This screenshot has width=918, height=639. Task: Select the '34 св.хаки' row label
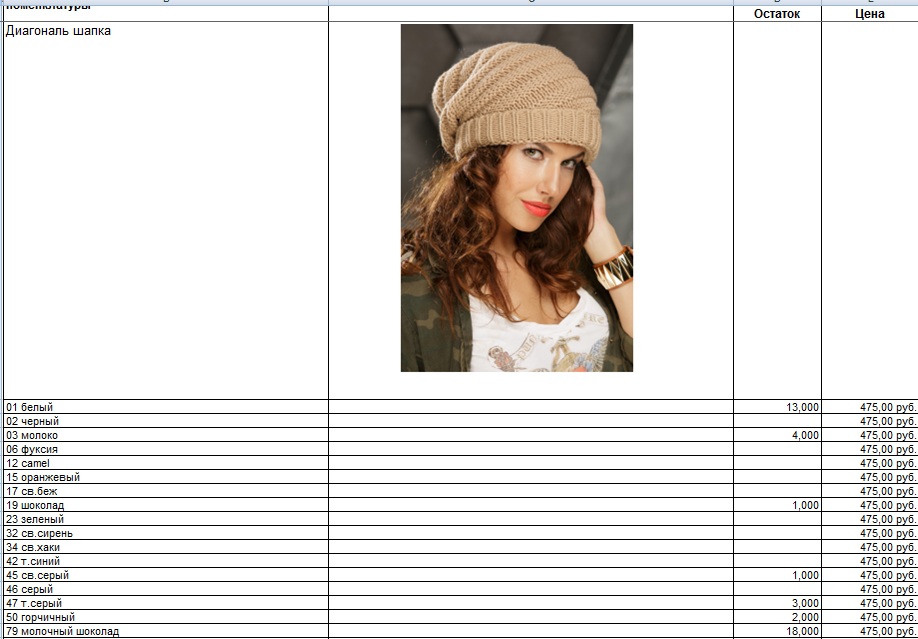click(33, 548)
